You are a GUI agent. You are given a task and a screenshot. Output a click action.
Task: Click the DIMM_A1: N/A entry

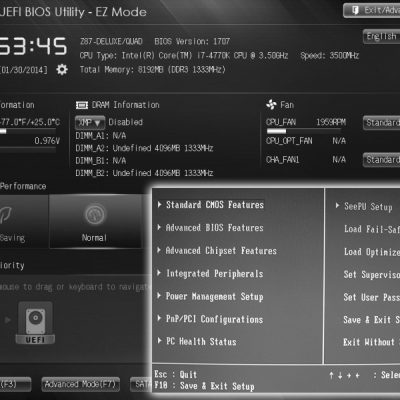(x=101, y=136)
